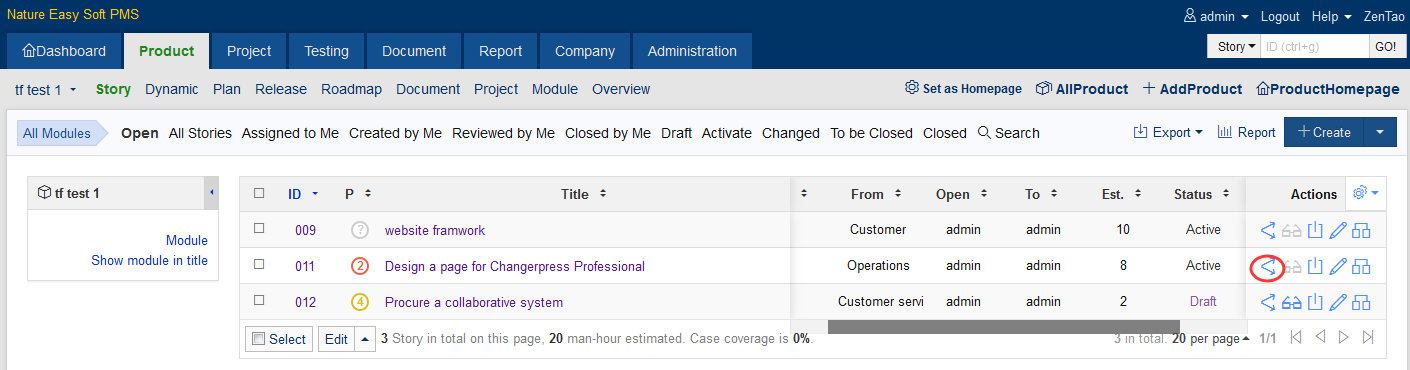Click the close story icon for story 011
Viewport: 1410px width, 370px height.
pyautogui.click(x=1315, y=267)
